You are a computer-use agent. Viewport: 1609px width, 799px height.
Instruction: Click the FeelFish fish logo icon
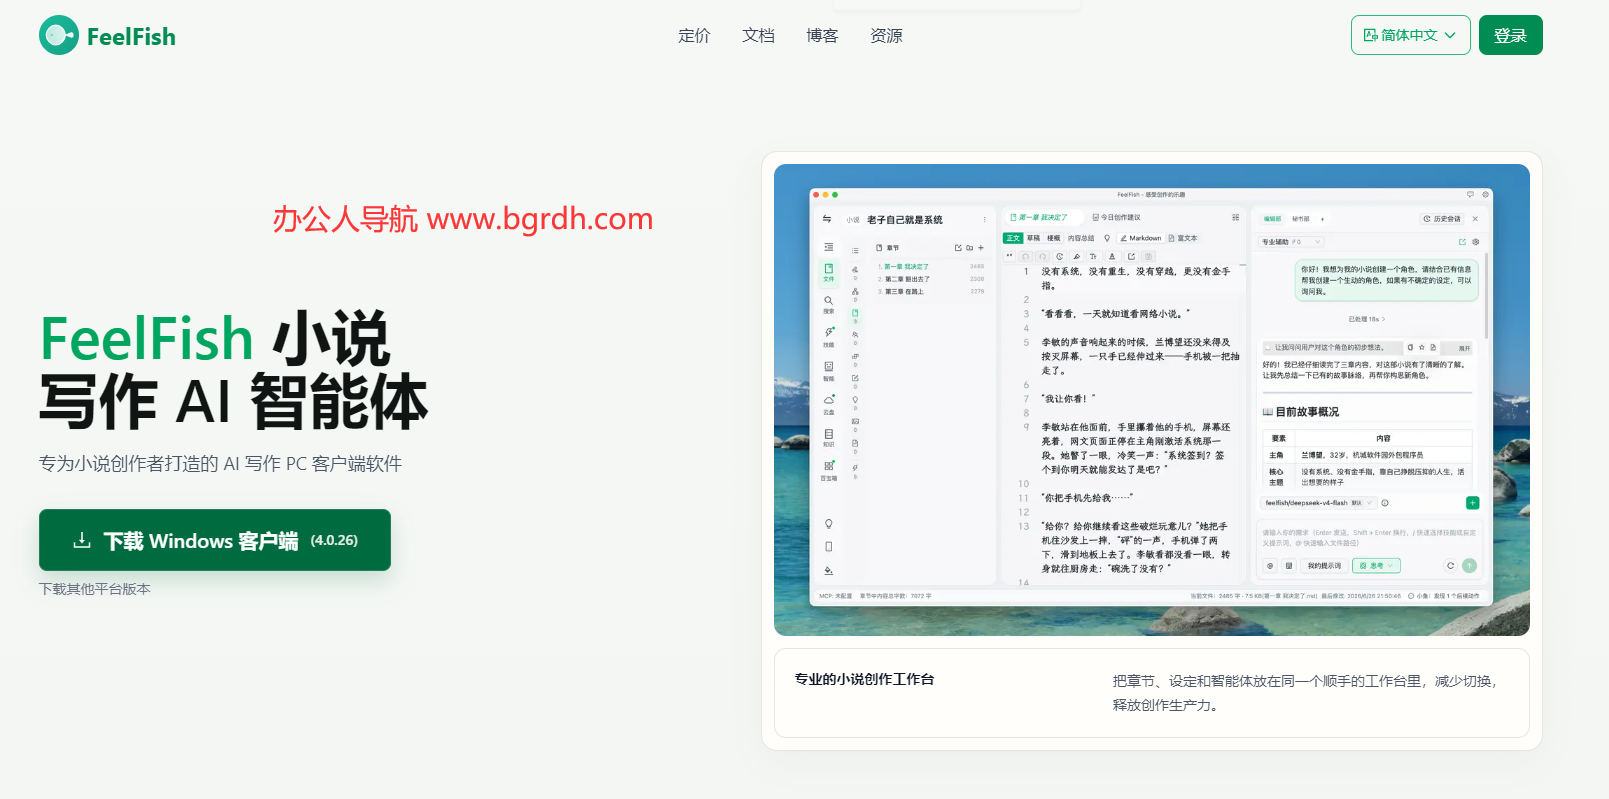click(x=59, y=35)
